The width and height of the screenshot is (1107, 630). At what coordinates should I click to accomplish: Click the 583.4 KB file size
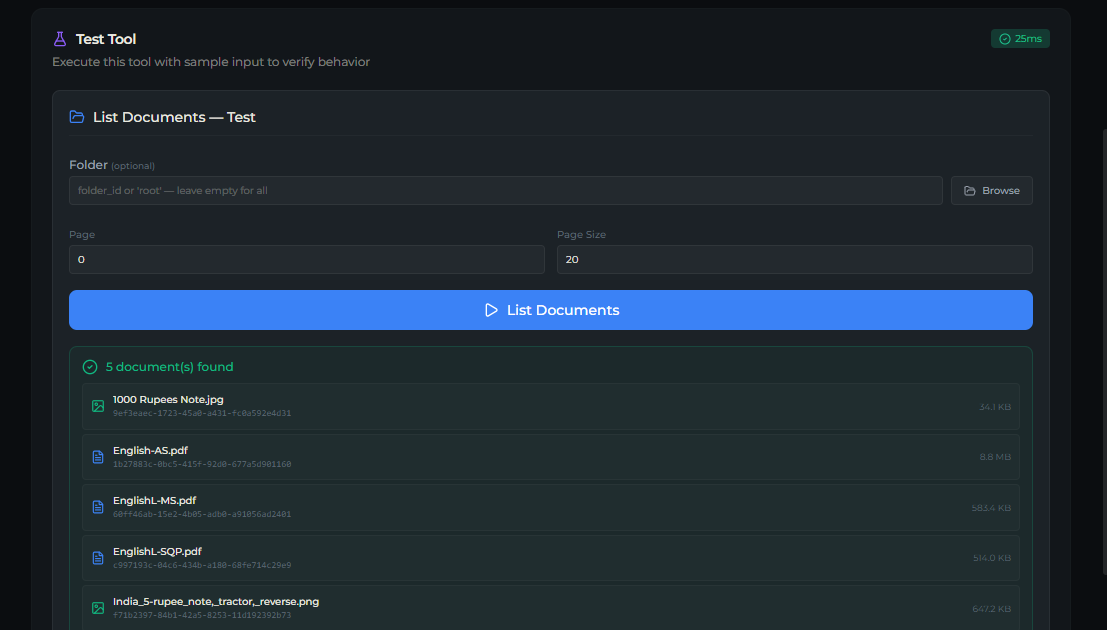991,508
